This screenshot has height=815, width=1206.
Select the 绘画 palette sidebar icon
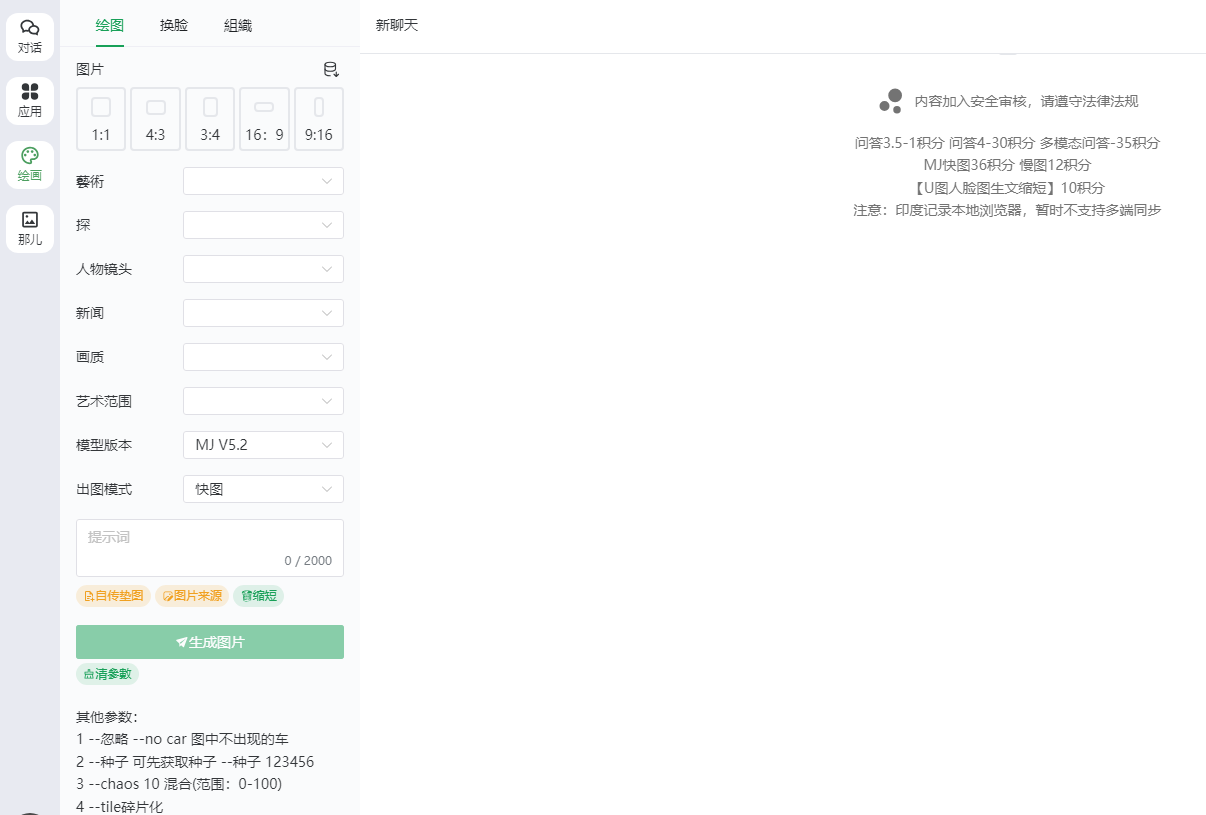tap(30, 164)
